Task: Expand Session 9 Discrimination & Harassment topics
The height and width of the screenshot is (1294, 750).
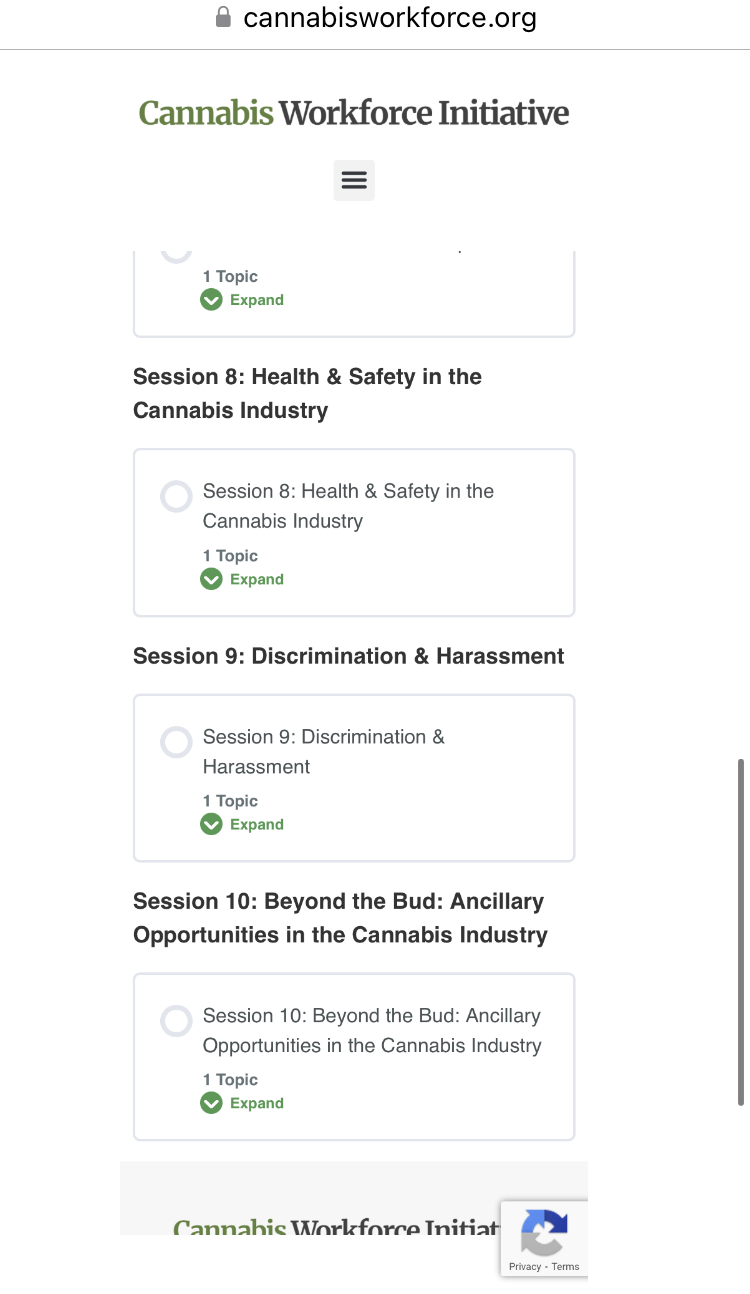Action: [242, 824]
